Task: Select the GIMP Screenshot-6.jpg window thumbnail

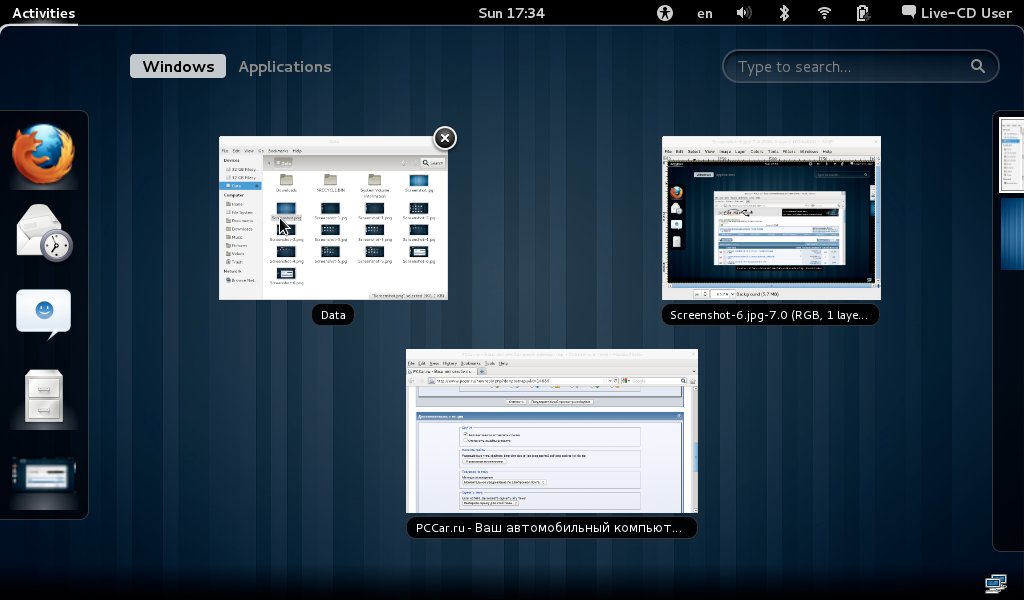Action: click(x=771, y=218)
